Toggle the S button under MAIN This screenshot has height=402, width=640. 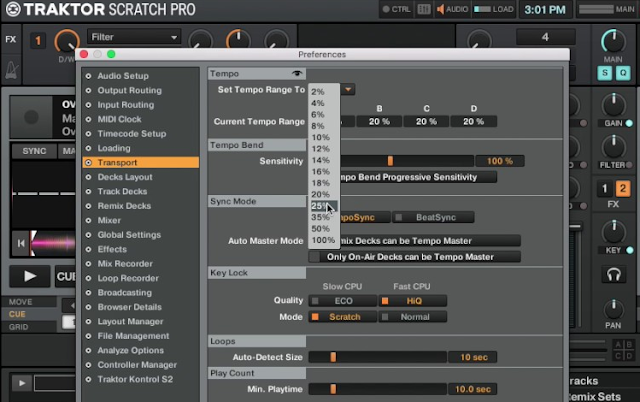[605, 73]
